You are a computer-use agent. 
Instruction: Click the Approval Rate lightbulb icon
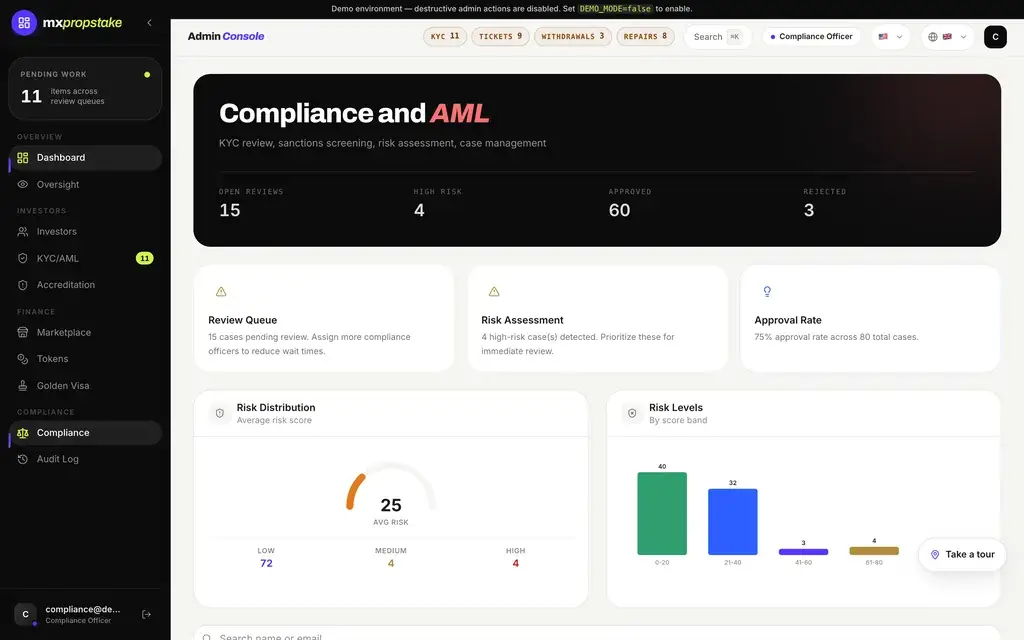767,291
